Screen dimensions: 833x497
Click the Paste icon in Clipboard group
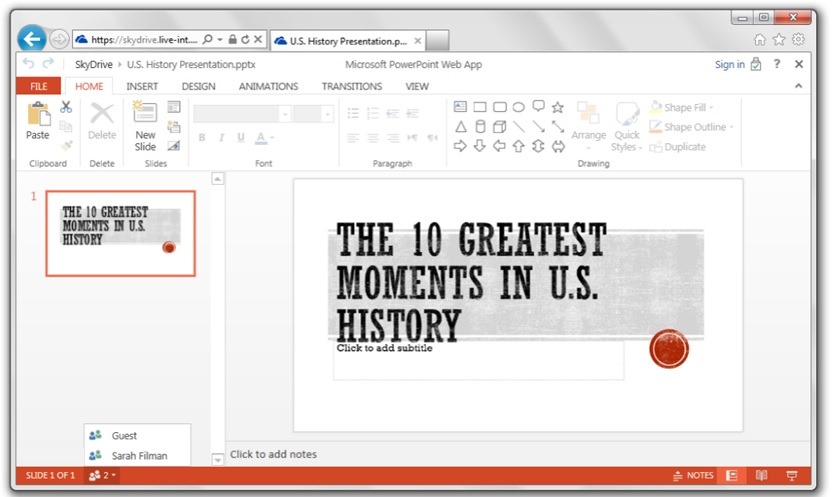[x=37, y=120]
